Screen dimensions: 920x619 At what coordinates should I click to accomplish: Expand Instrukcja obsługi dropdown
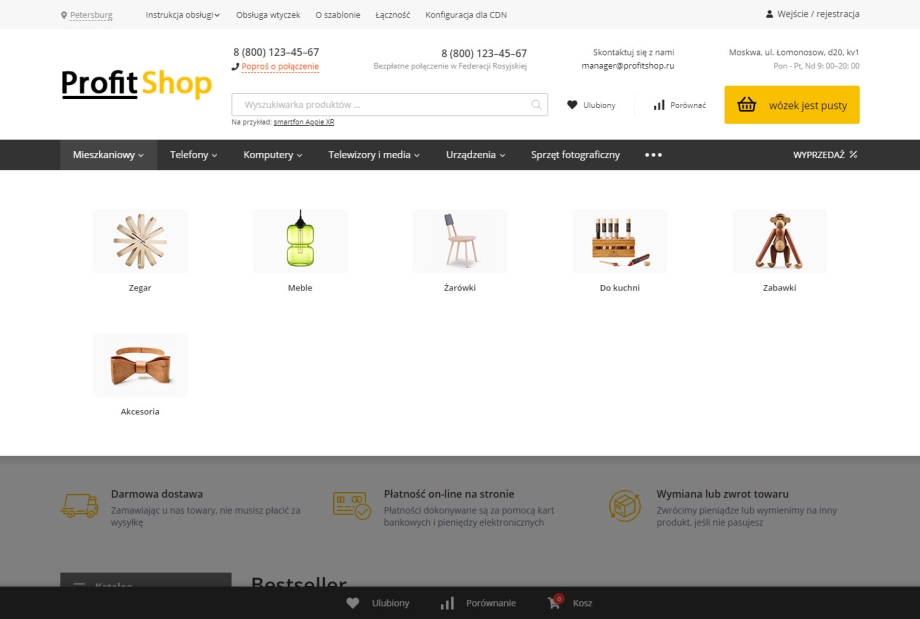click(182, 15)
